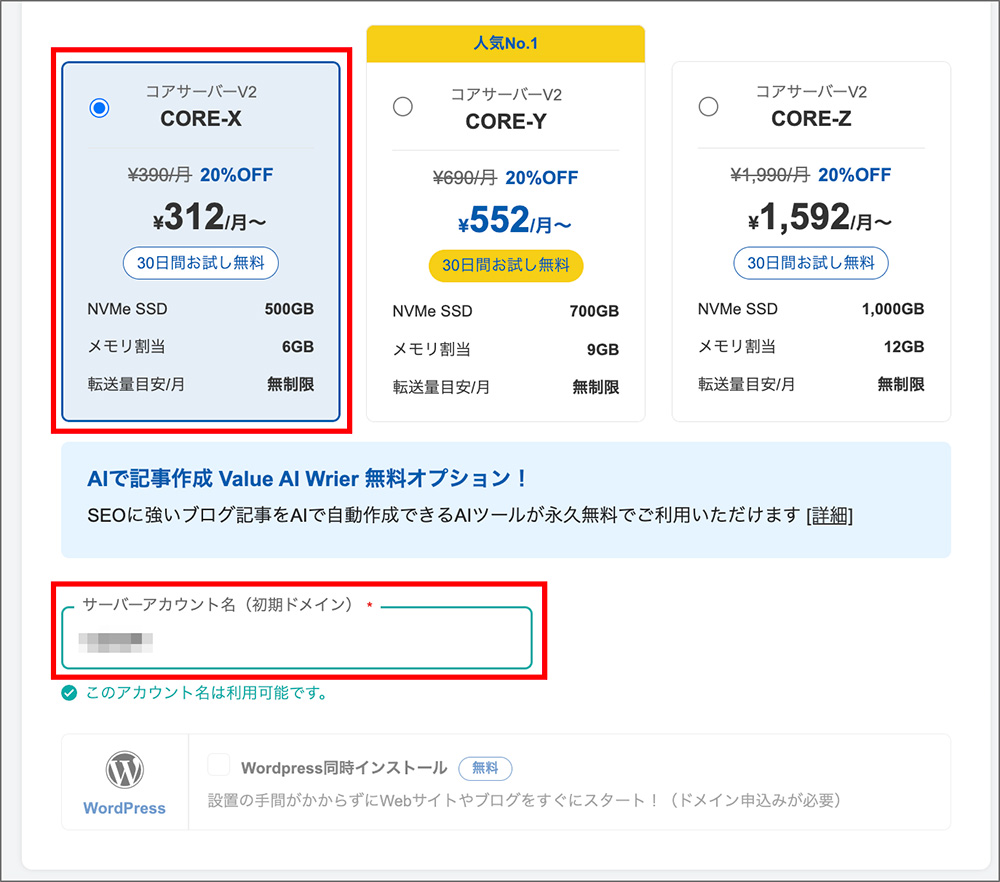This screenshot has height=882, width=1000.
Task: Select the CORE-Y plan radio button
Action: tap(402, 107)
